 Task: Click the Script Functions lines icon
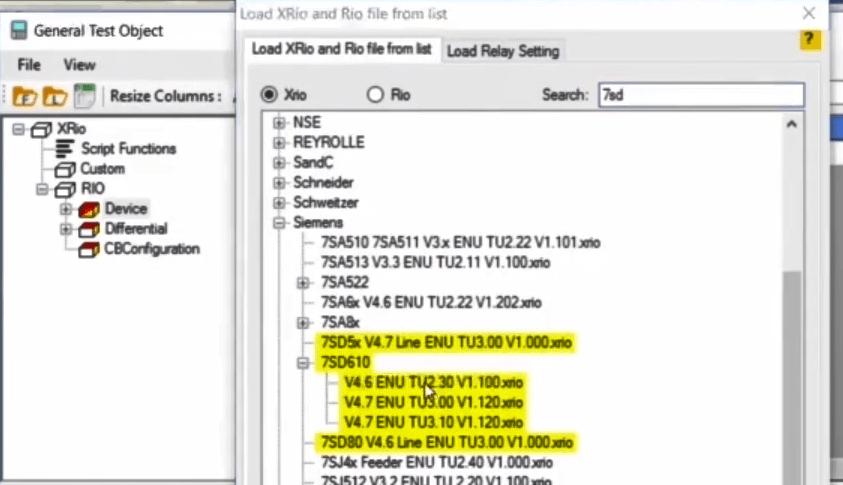[x=65, y=148]
